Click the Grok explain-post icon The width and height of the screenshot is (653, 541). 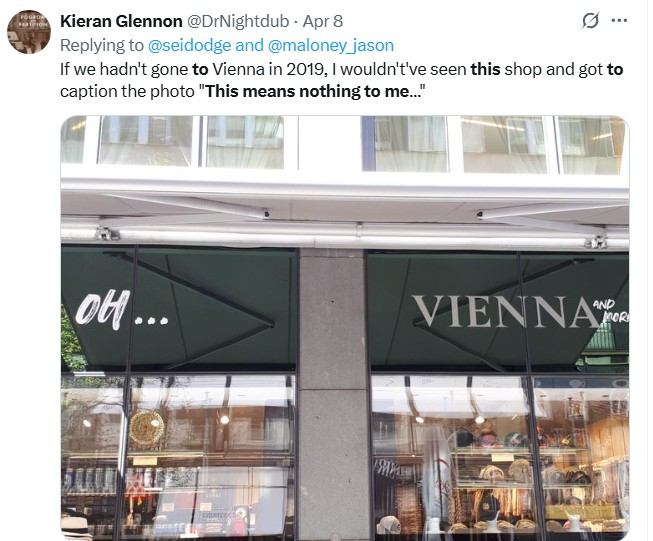click(591, 21)
